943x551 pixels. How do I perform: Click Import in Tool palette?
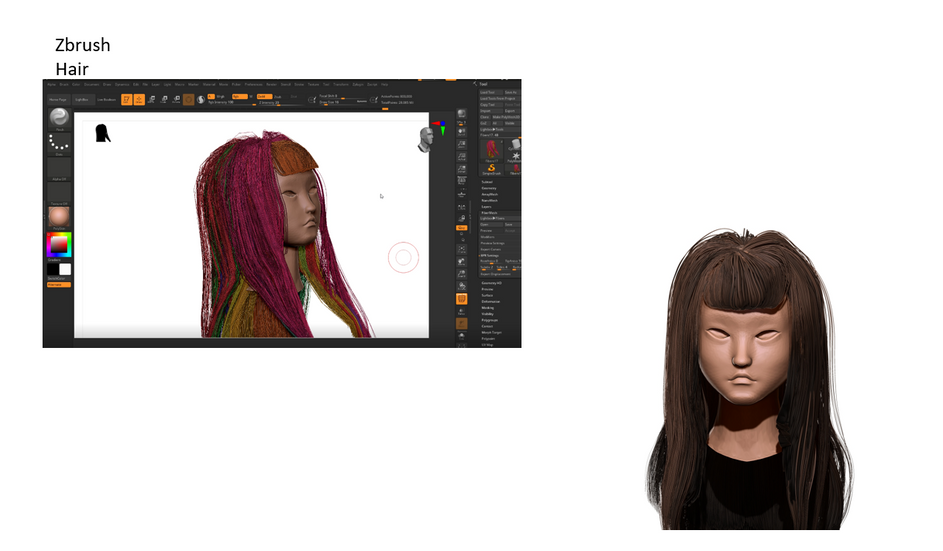point(491,111)
